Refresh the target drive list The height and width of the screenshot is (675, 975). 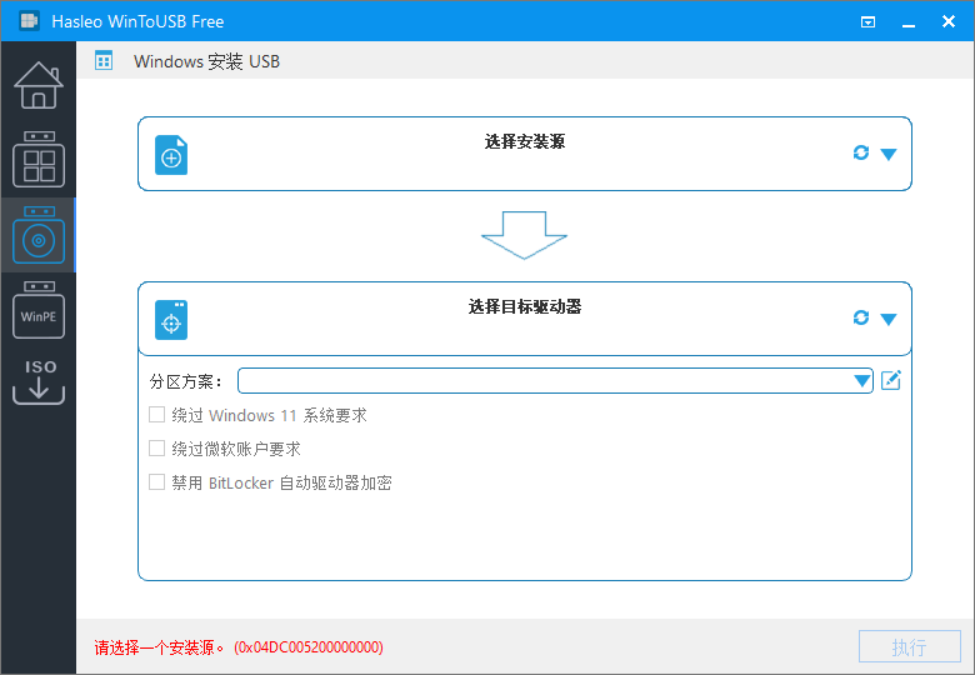(x=861, y=318)
